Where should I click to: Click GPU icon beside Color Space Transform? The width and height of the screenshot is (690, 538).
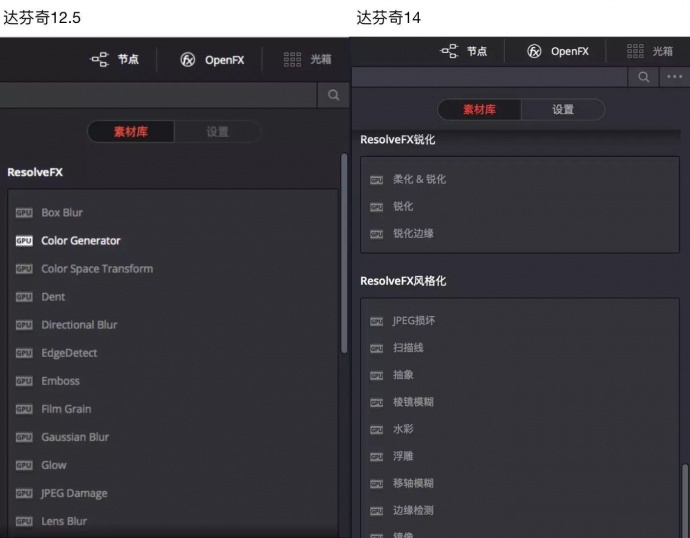24,269
